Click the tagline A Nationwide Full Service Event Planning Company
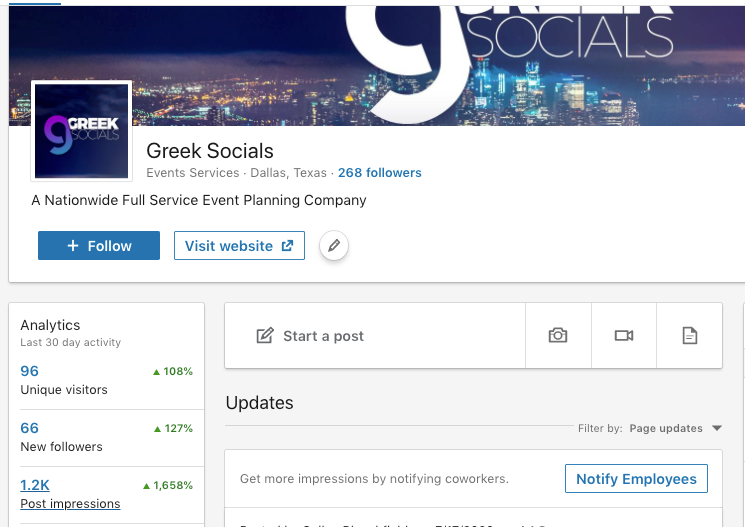745x527 pixels. point(199,201)
